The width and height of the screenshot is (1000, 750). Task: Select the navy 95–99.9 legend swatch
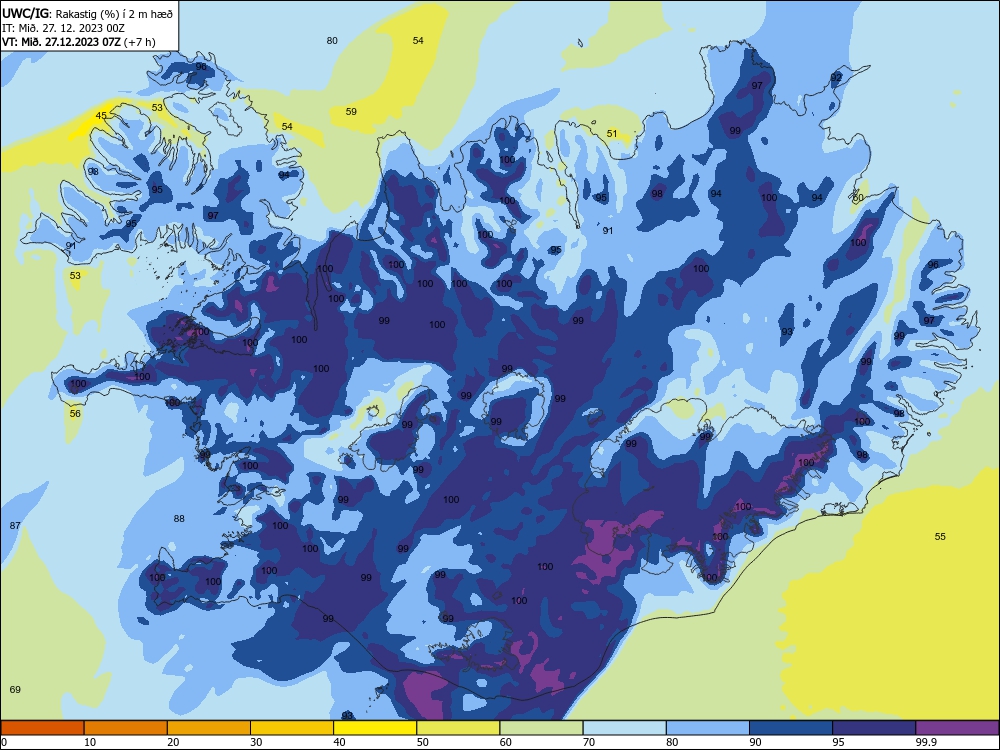(x=874, y=728)
